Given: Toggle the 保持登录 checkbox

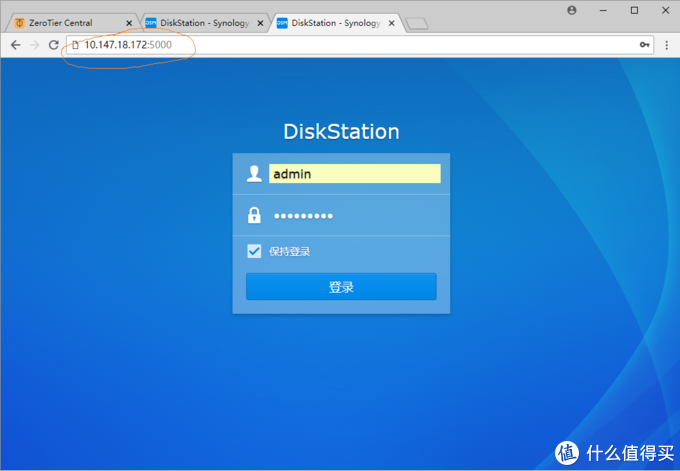Looking at the screenshot, I should (x=254, y=251).
